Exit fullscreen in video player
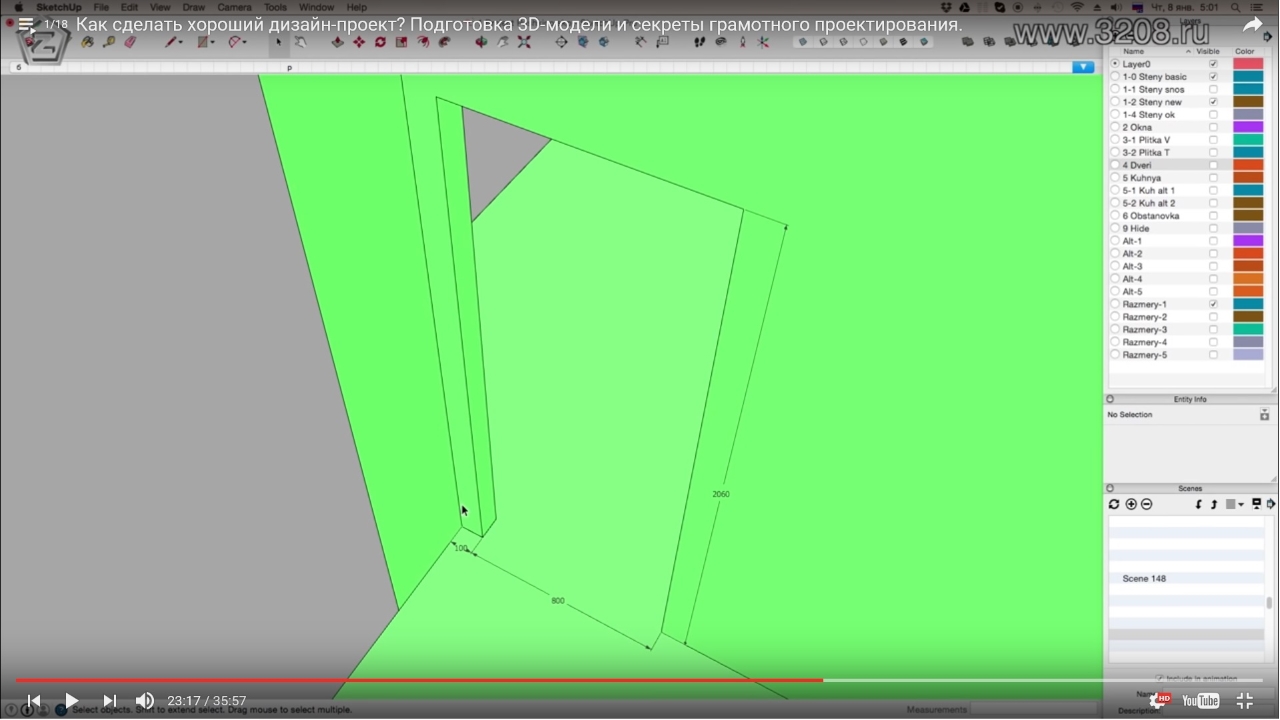Image resolution: width=1280 pixels, height=720 pixels. (1245, 701)
